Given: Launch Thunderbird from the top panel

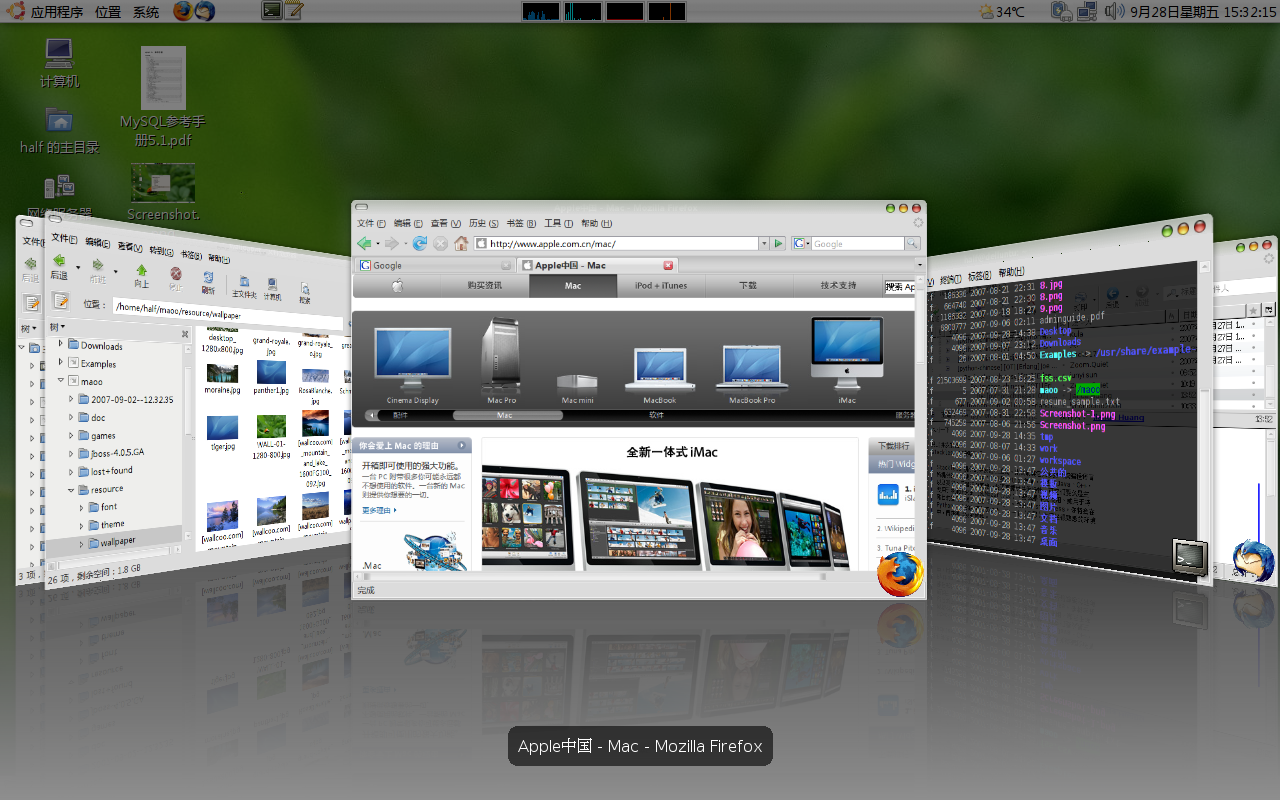Looking at the screenshot, I should [204, 11].
